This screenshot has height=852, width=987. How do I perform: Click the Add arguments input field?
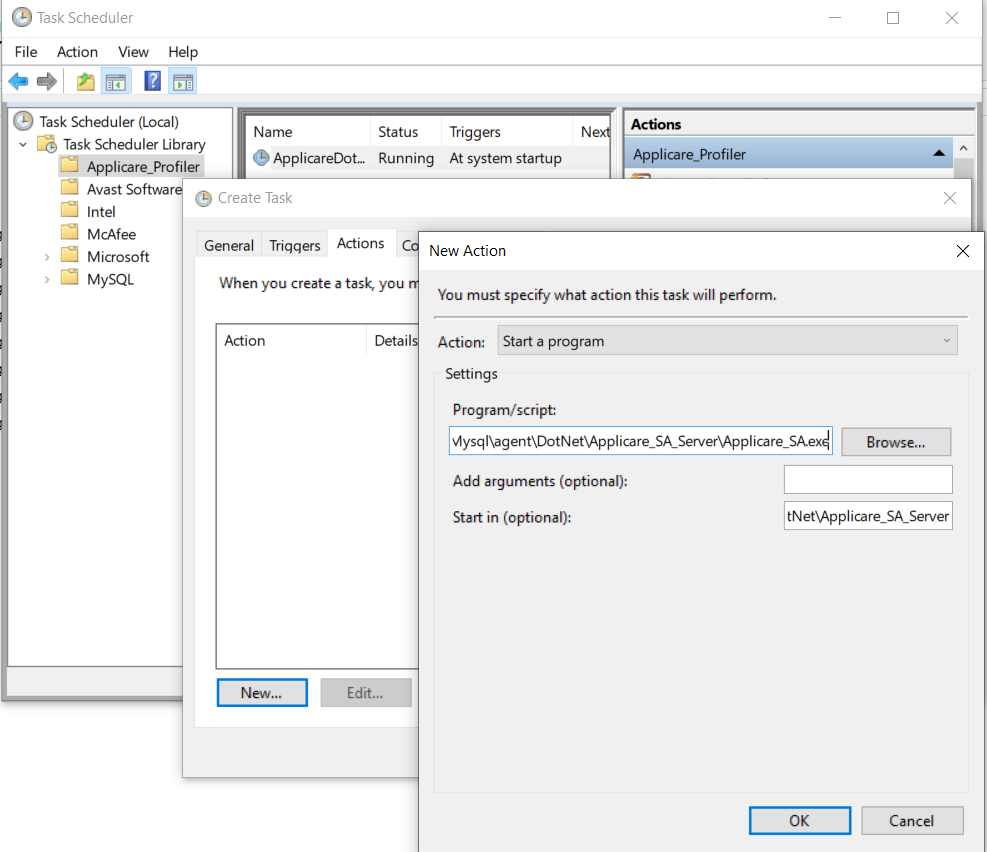[867, 480]
